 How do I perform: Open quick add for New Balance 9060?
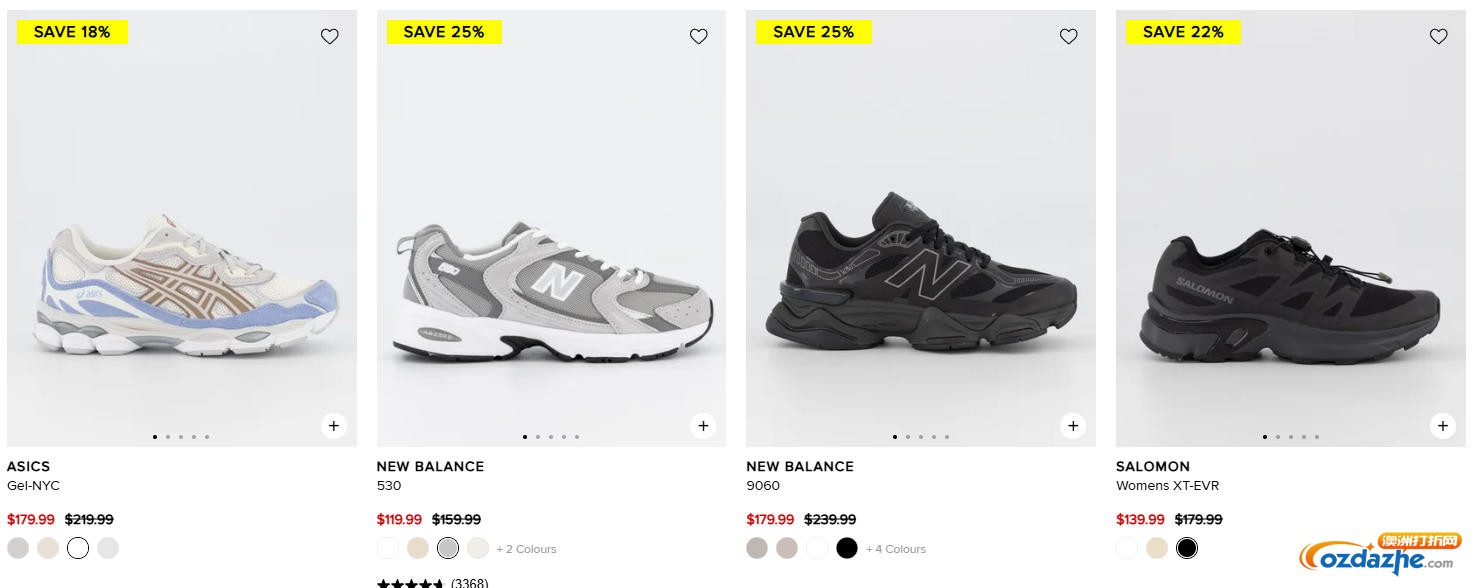coord(1072,426)
